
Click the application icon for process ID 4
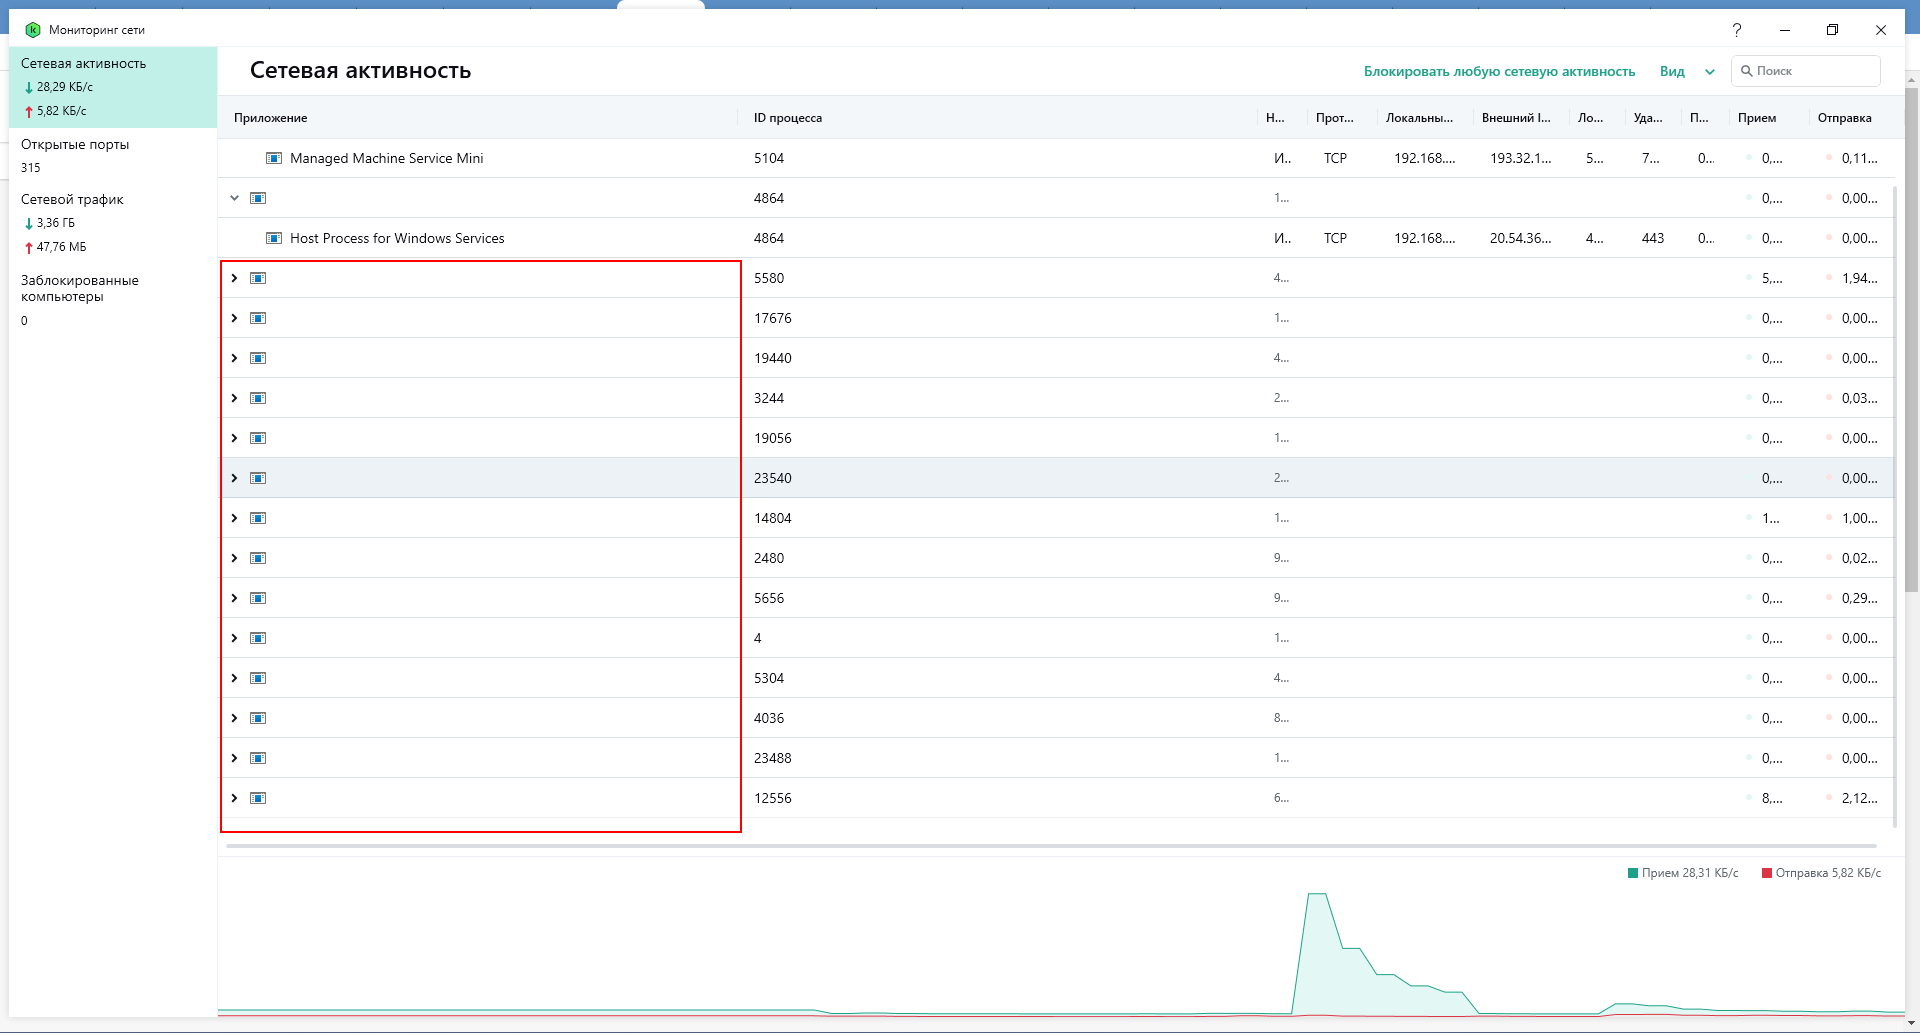258,638
